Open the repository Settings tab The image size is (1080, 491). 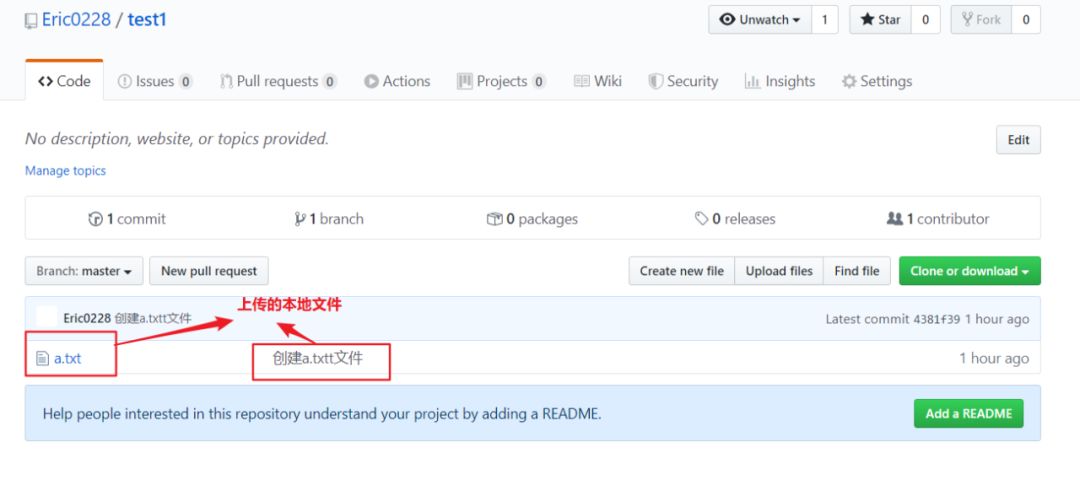coord(877,81)
